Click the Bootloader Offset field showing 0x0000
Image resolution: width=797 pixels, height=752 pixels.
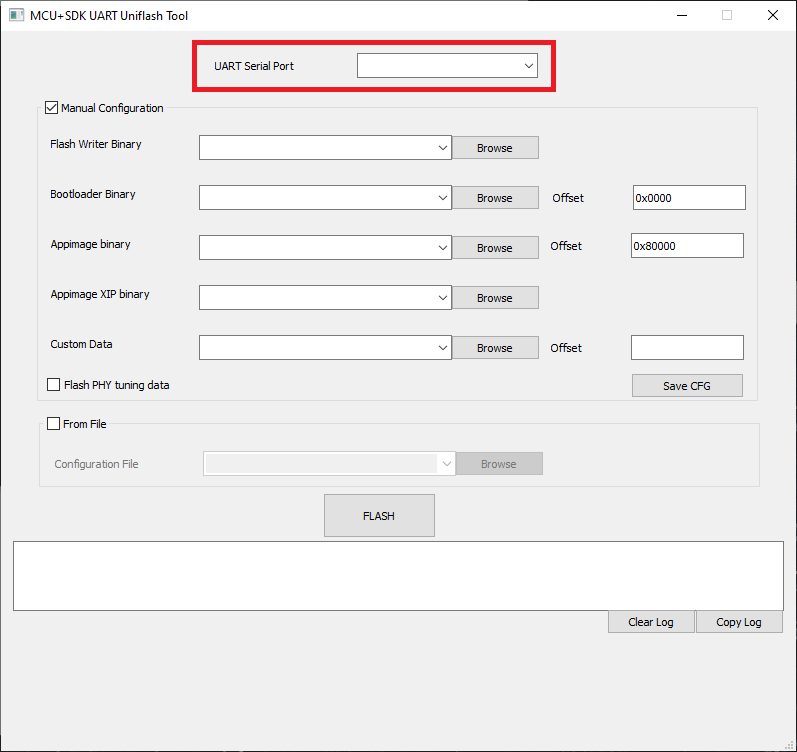[x=688, y=198]
